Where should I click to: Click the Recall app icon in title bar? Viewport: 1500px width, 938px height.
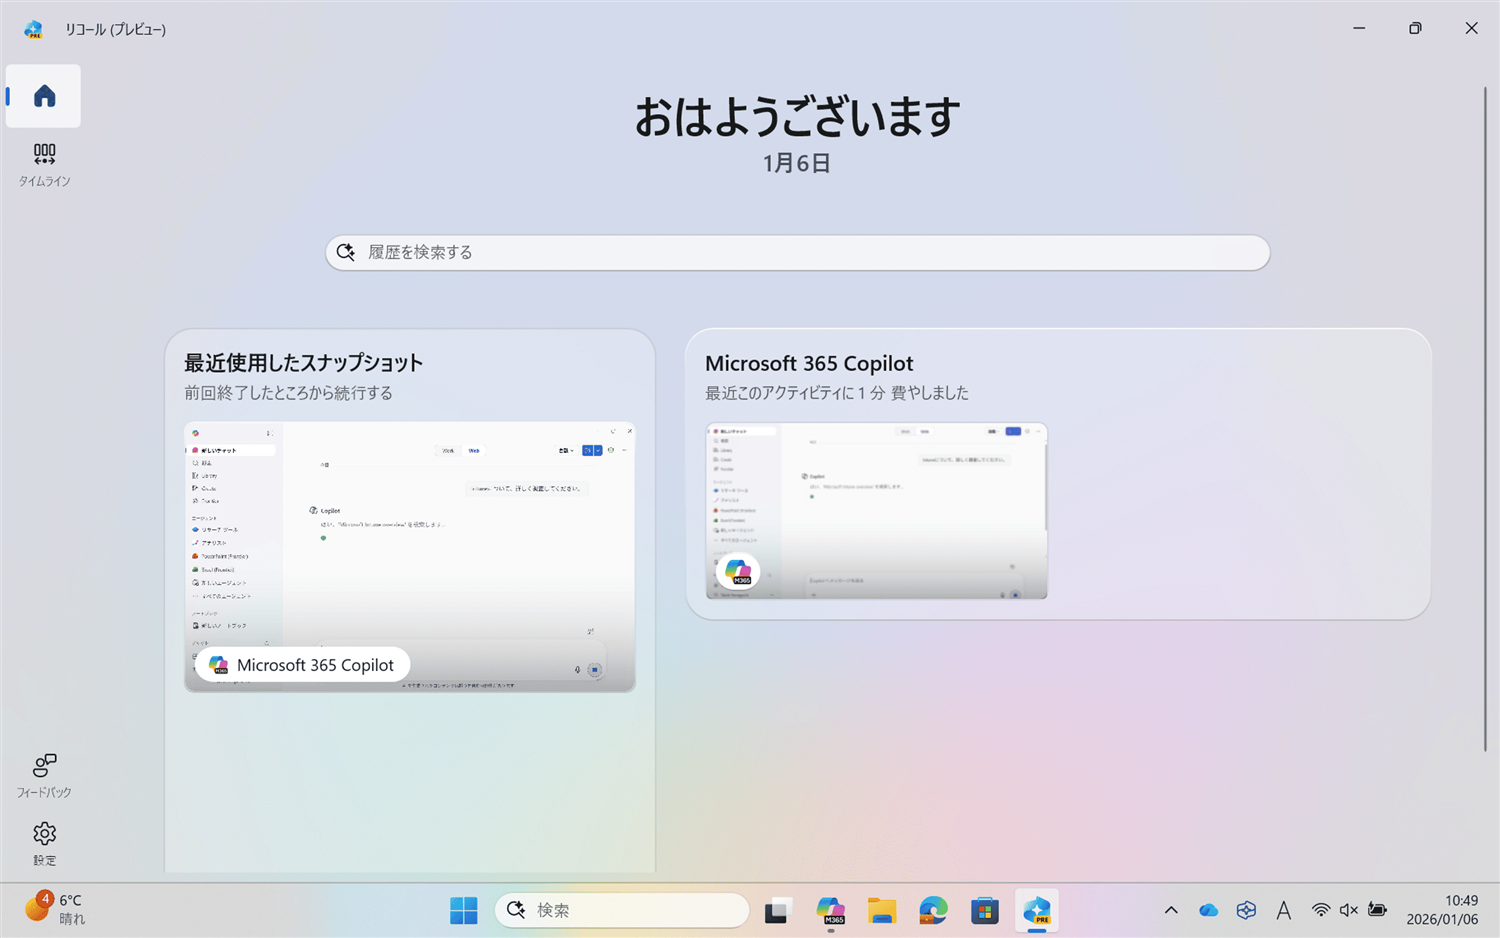coord(34,29)
